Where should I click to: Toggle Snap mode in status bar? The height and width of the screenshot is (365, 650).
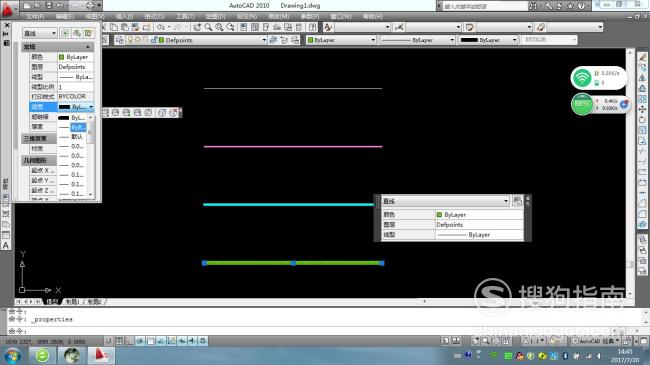tap(109, 341)
